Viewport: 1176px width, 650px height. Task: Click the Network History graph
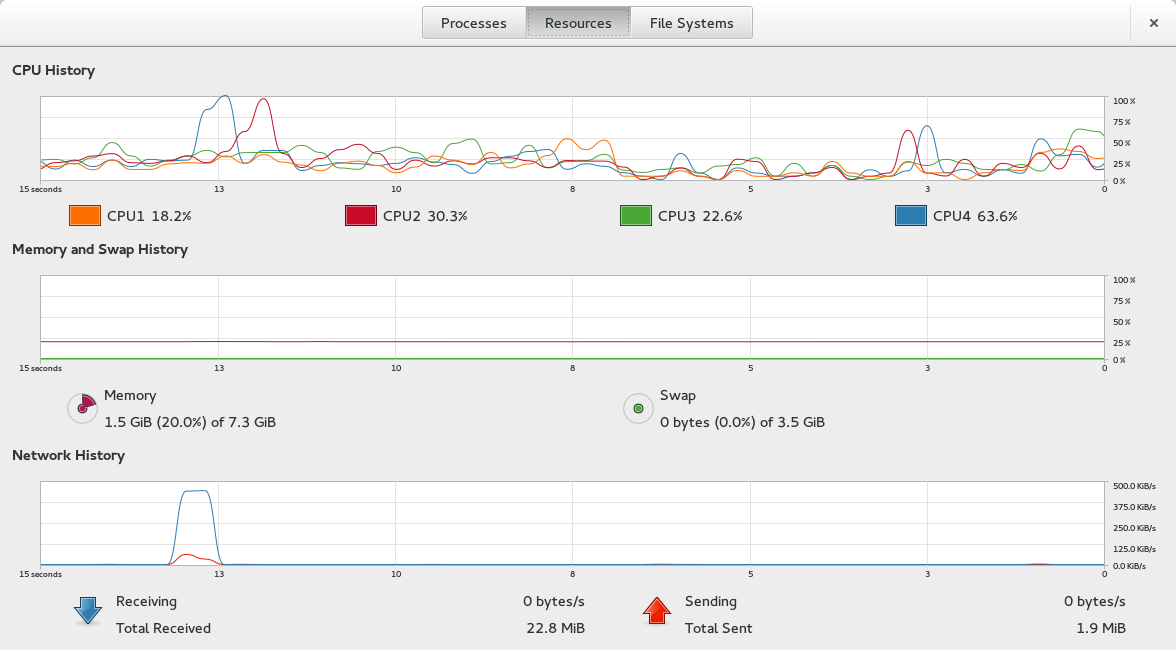[572, 523]
